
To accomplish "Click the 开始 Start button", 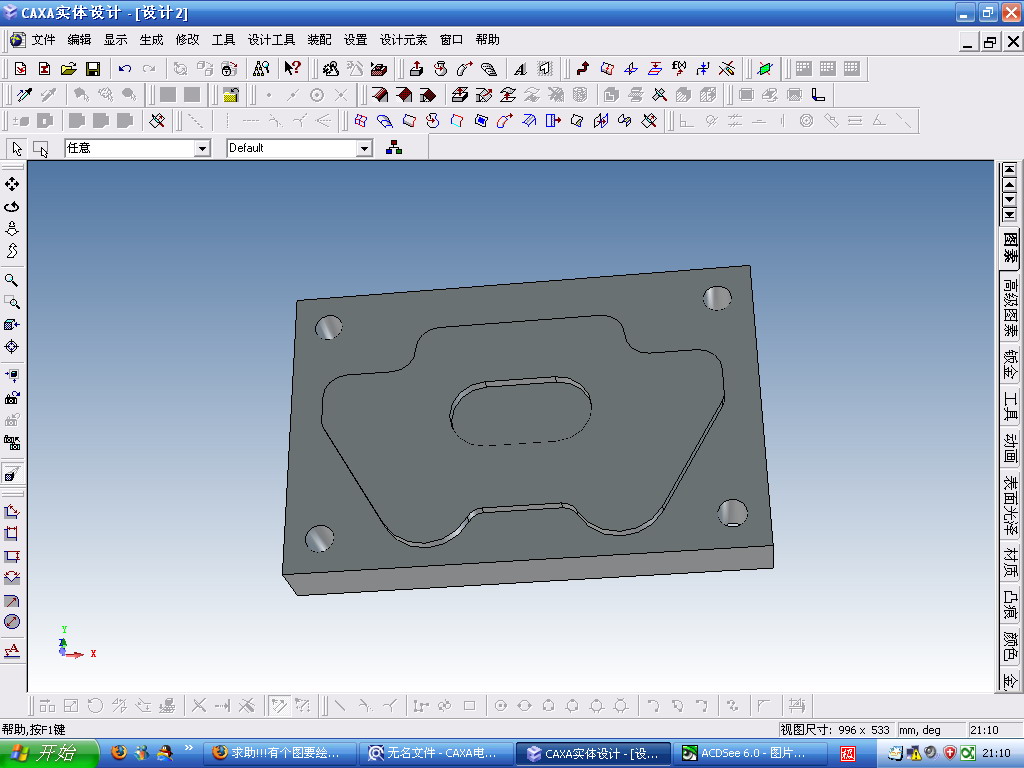I will [x=49, y=753].
